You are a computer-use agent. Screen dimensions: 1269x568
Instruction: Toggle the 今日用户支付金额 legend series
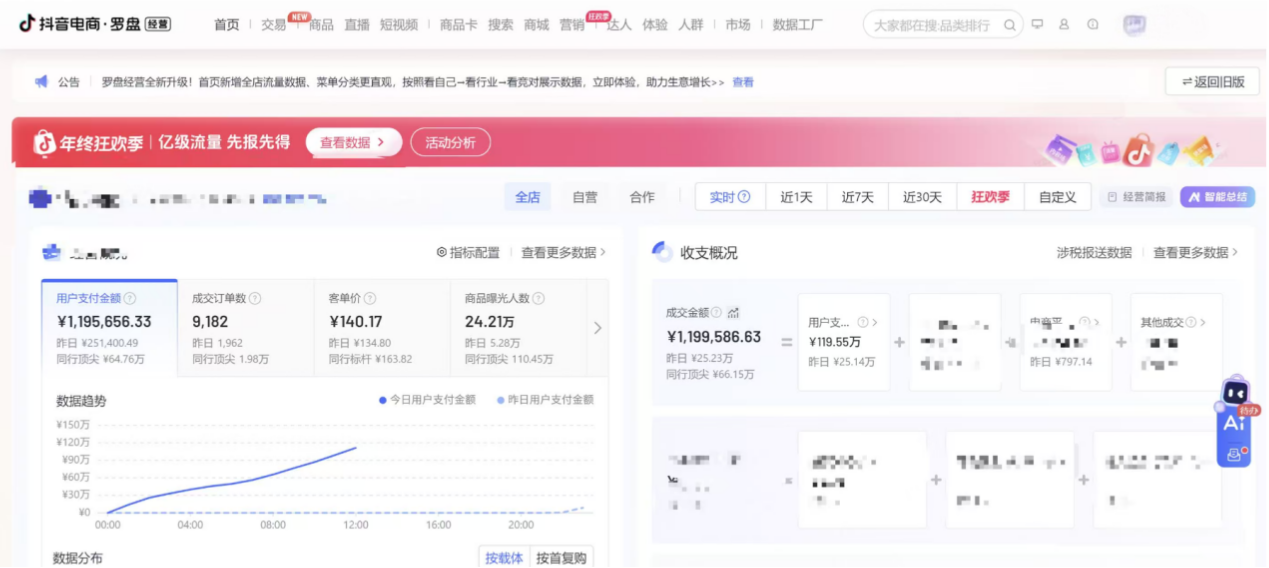[x=427, y=400]
